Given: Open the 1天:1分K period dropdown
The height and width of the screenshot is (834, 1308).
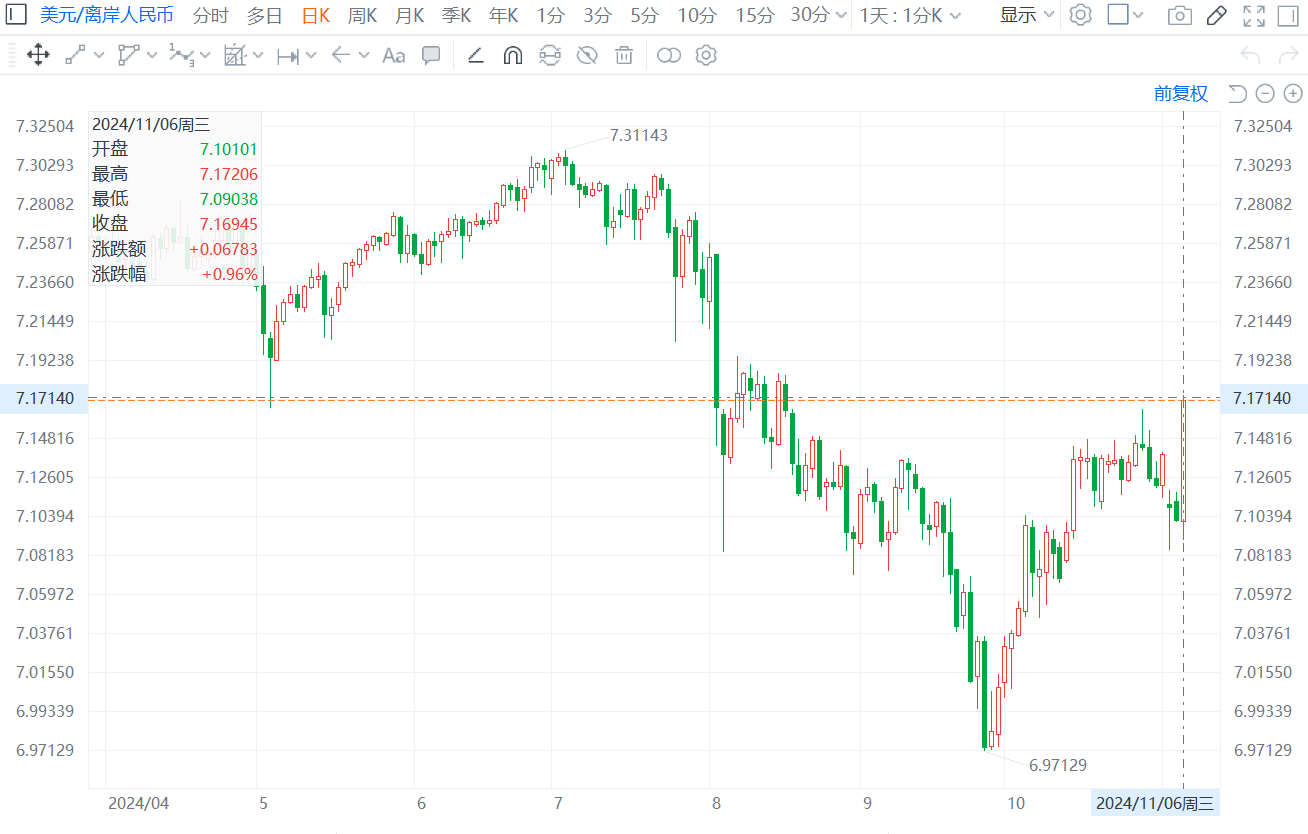Looking at the screenshot, I should click(x=910, y=15).
